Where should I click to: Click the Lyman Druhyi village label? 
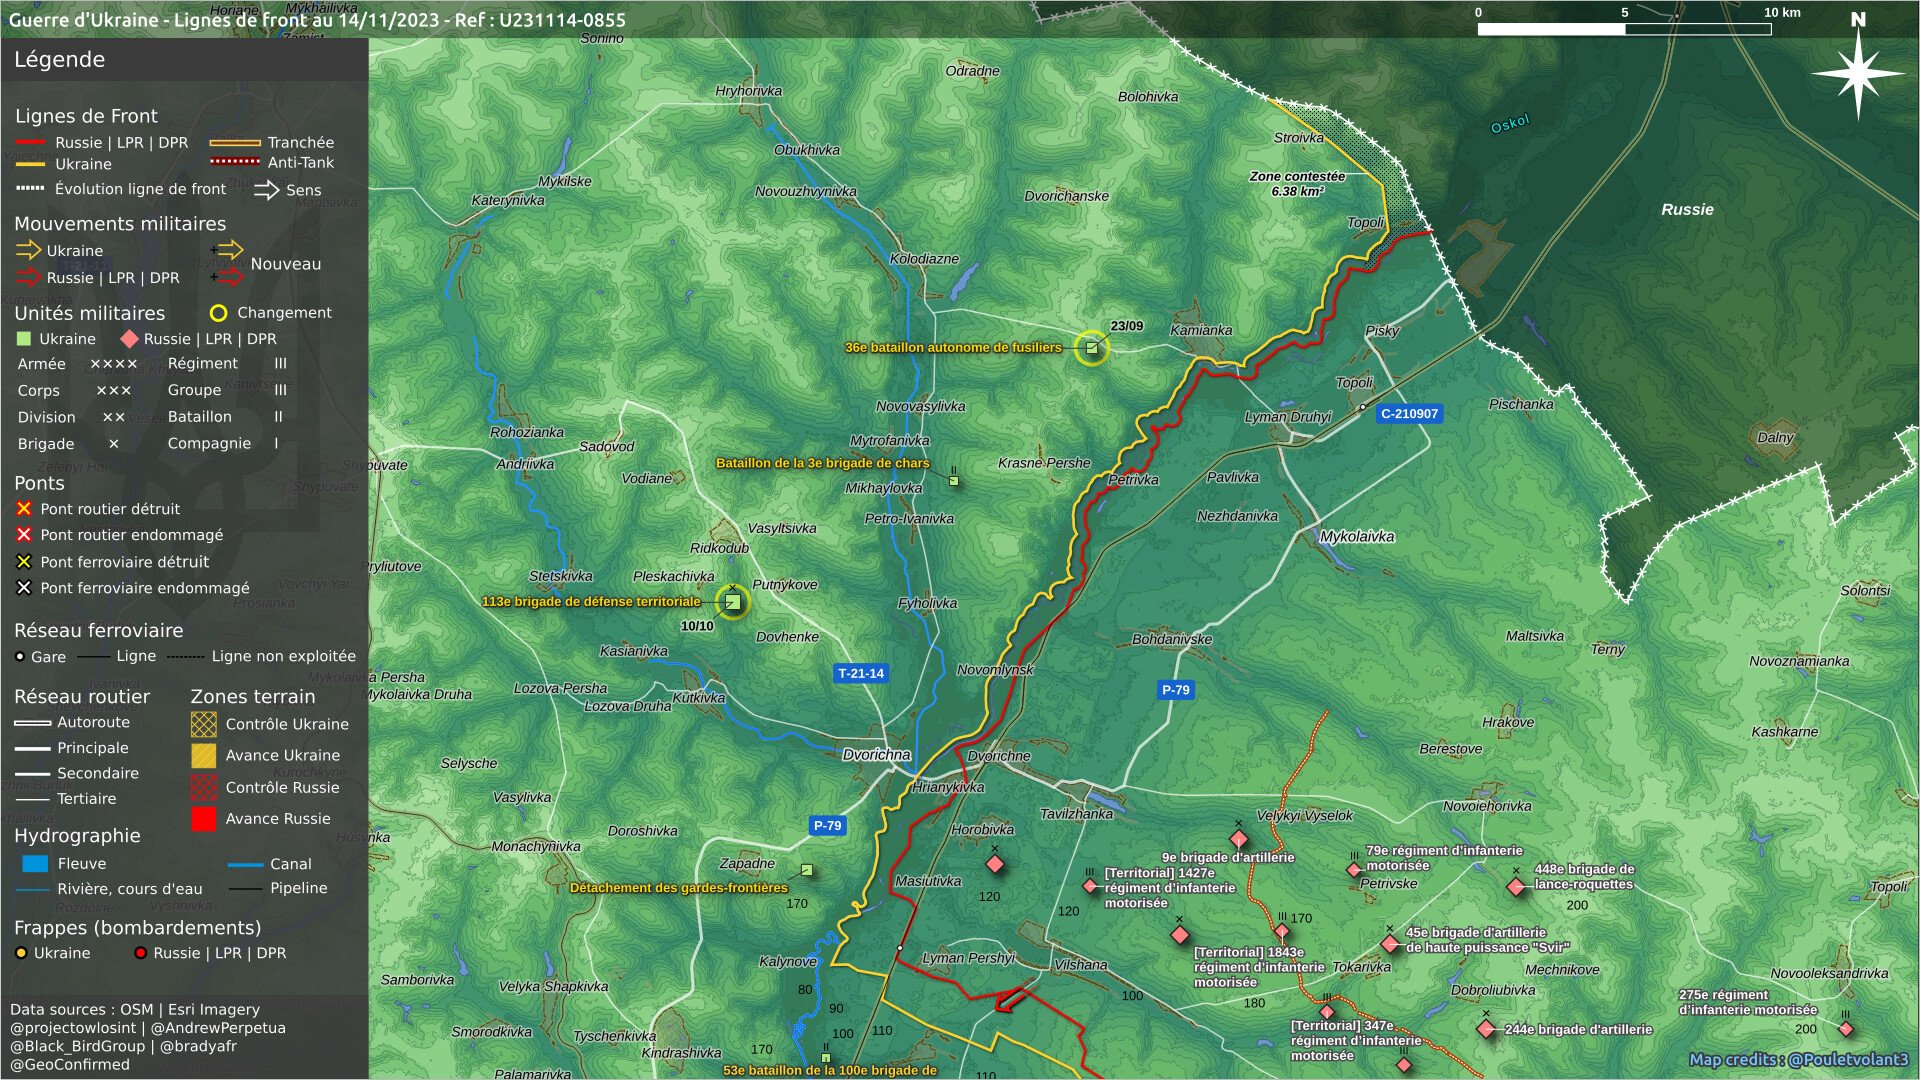click(x=1288, y=417)
